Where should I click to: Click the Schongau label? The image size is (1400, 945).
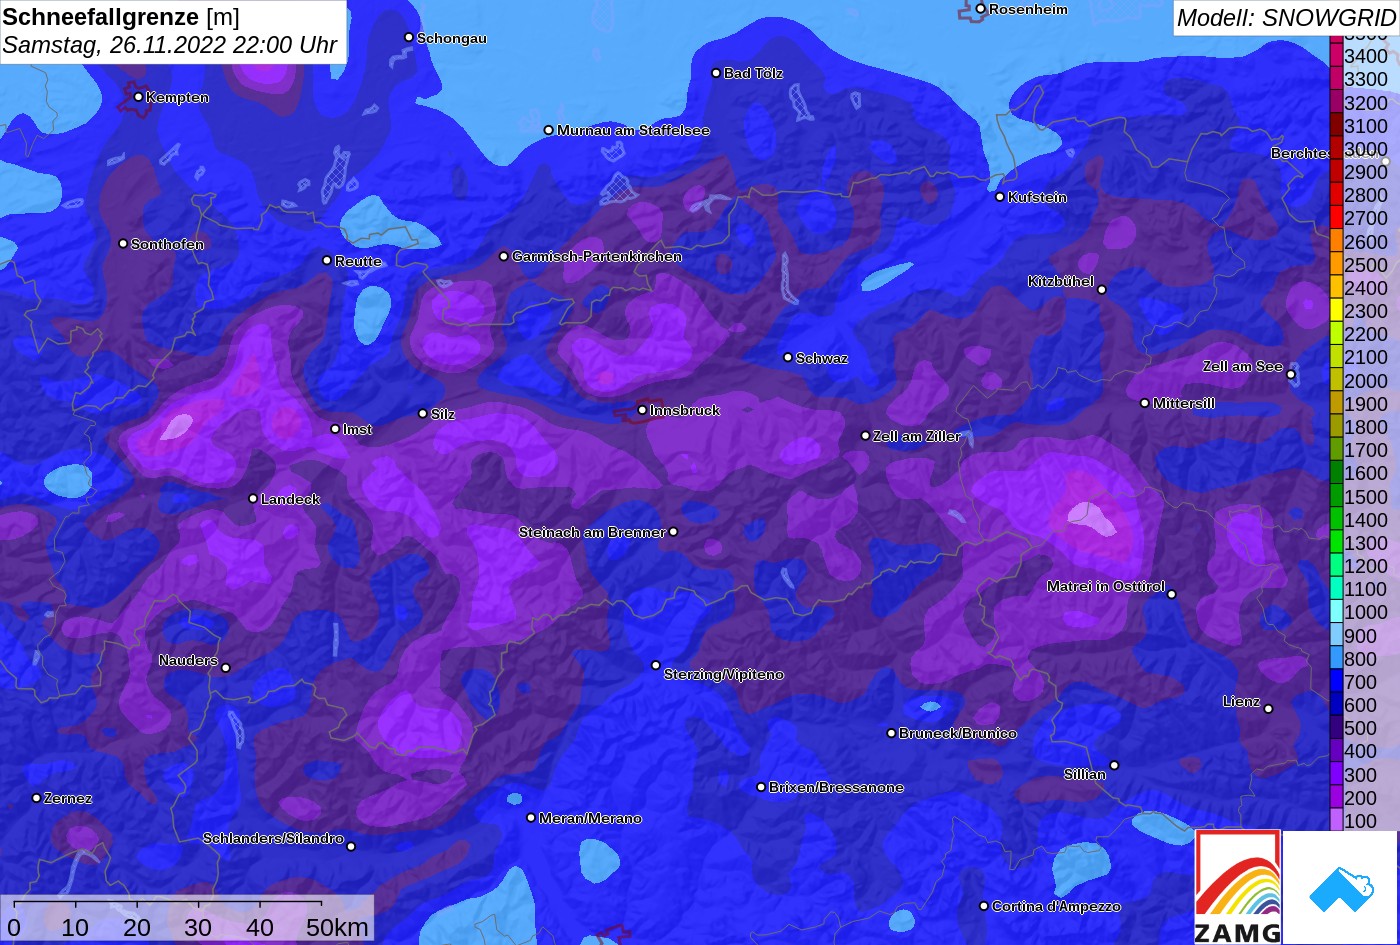[x=452, y=38]
